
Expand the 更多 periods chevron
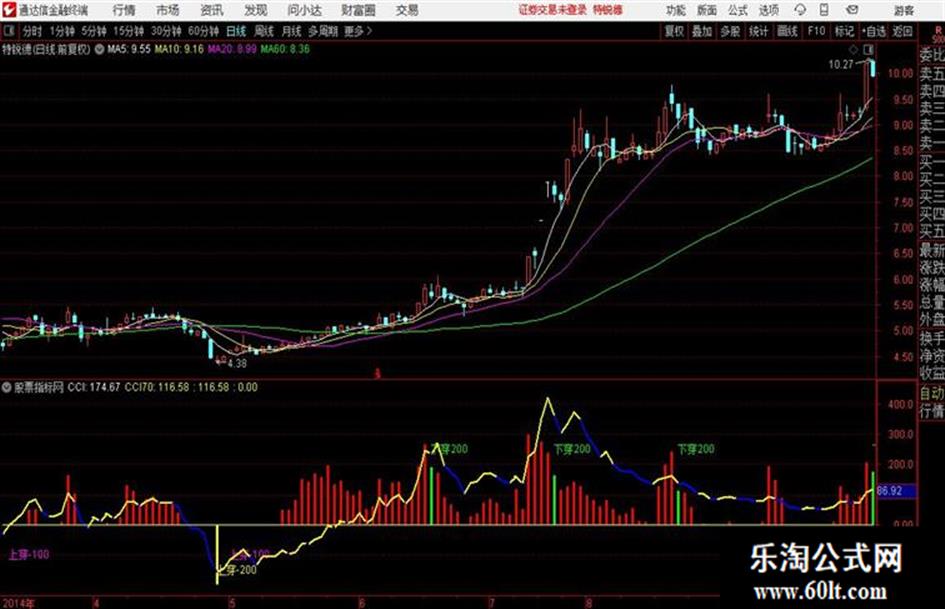click(359, 31)
